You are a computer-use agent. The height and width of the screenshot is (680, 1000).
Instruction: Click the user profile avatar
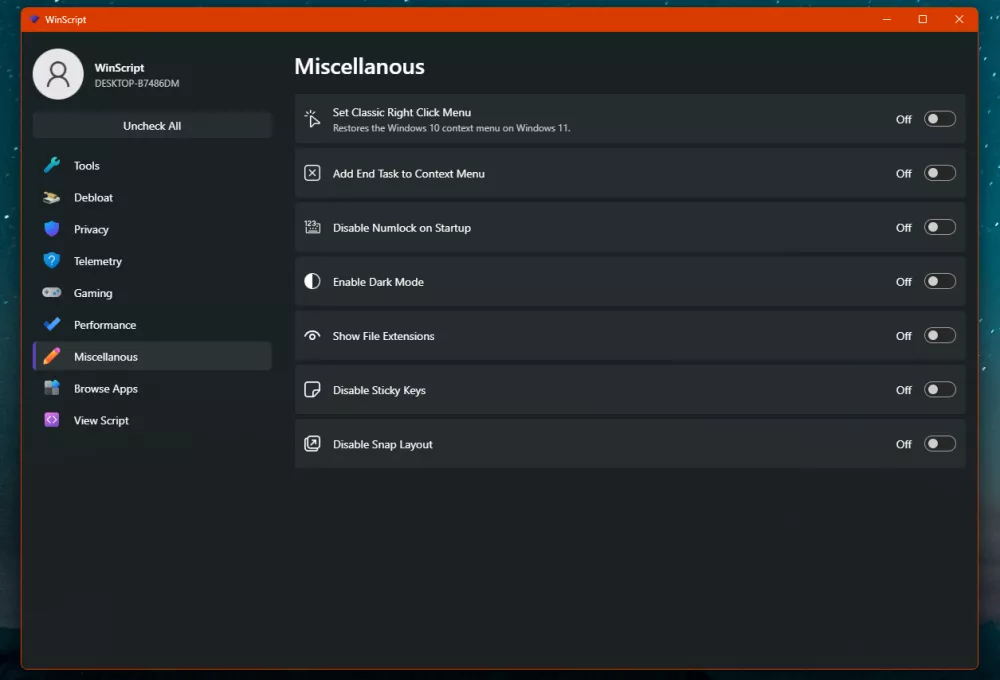(x=58, y=74)
